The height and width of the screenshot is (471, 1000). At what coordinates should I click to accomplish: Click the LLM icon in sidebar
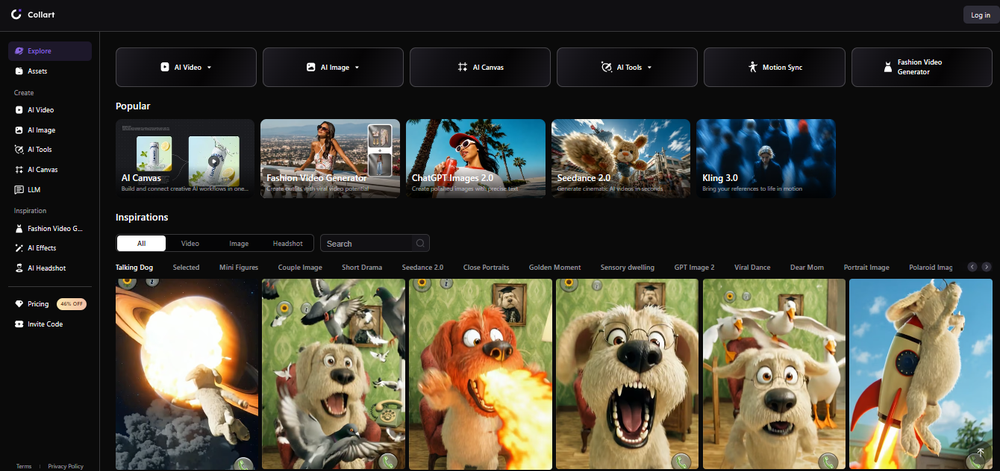pyautogui.click(x=19, y=189)
